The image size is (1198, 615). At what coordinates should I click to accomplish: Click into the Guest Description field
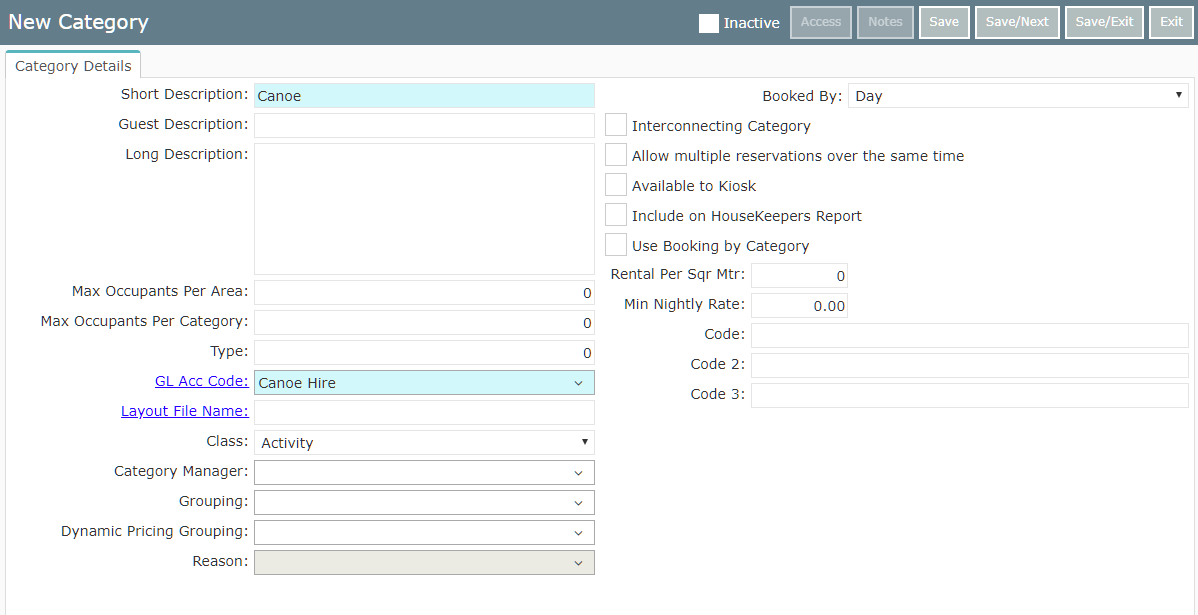point(424,125)
